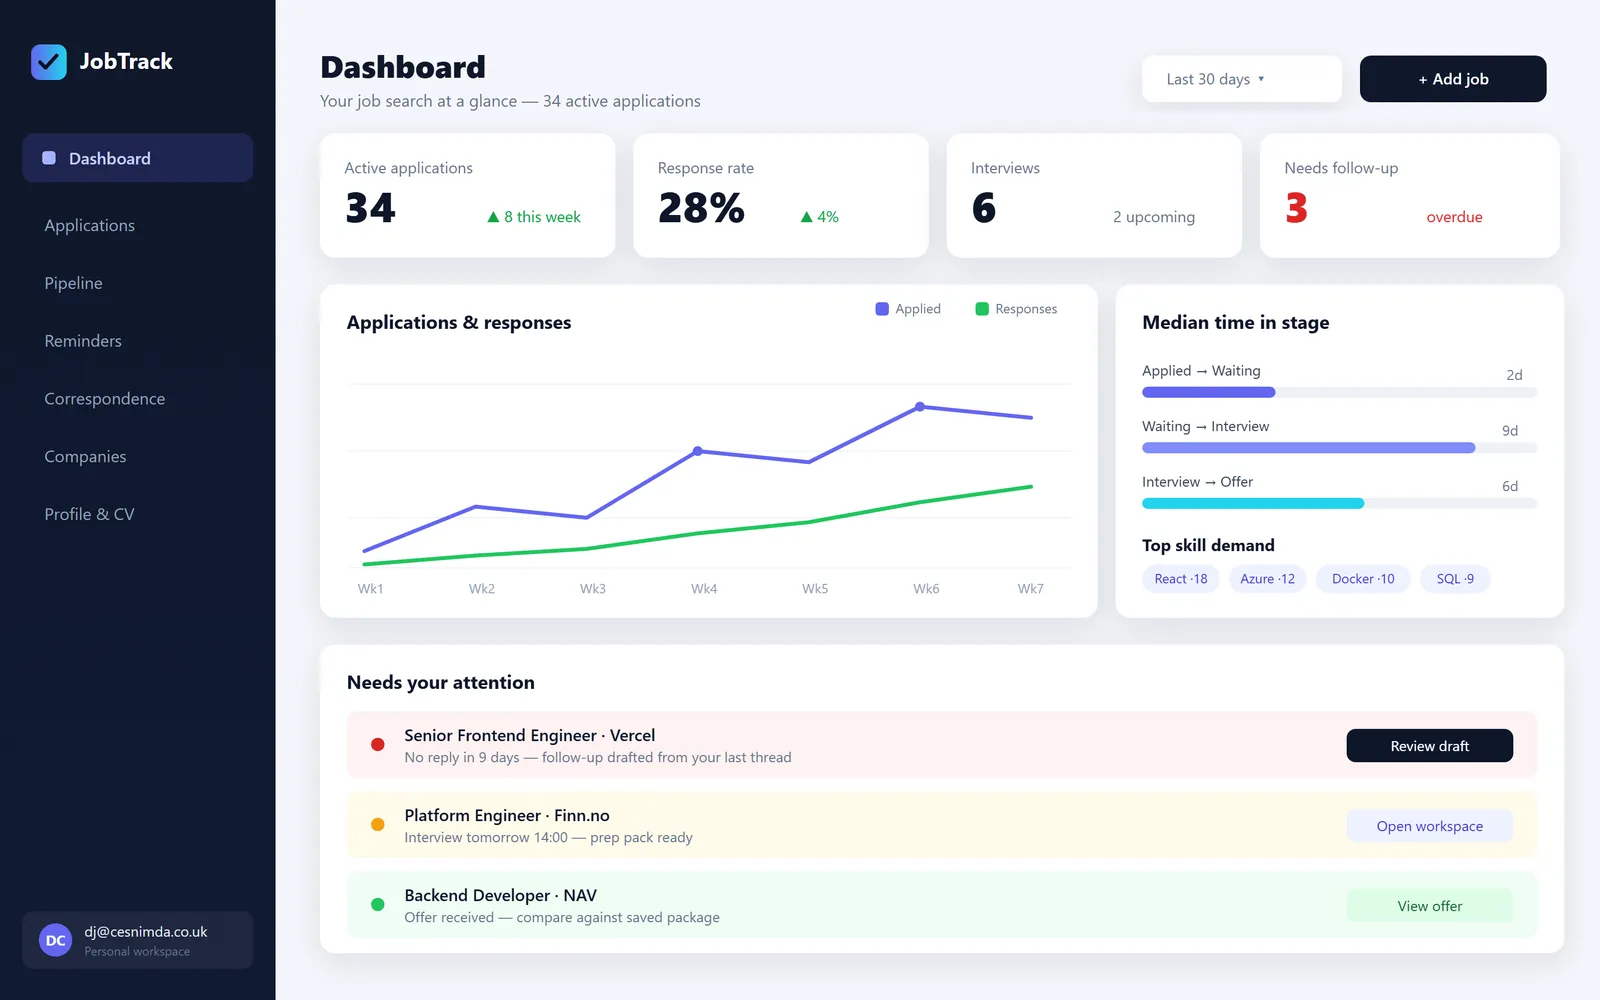
Task: Click the Needs your attention heading
Action: click(x=441, y=682)
